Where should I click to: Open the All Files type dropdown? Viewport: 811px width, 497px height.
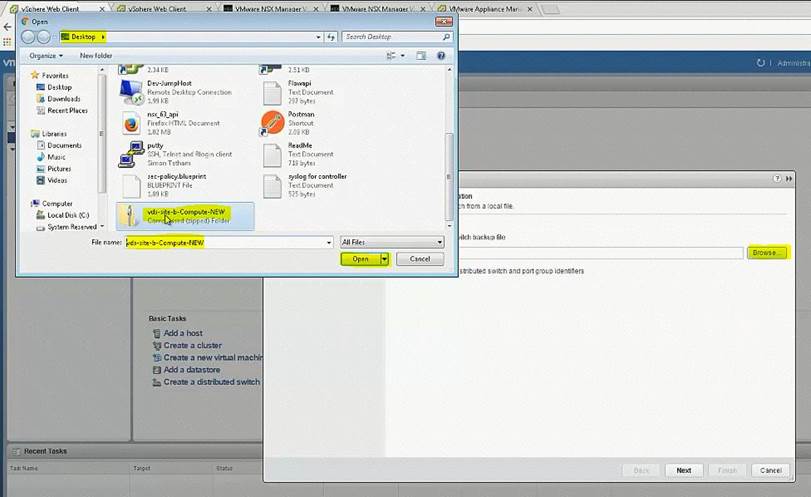(x=392, y=242)
